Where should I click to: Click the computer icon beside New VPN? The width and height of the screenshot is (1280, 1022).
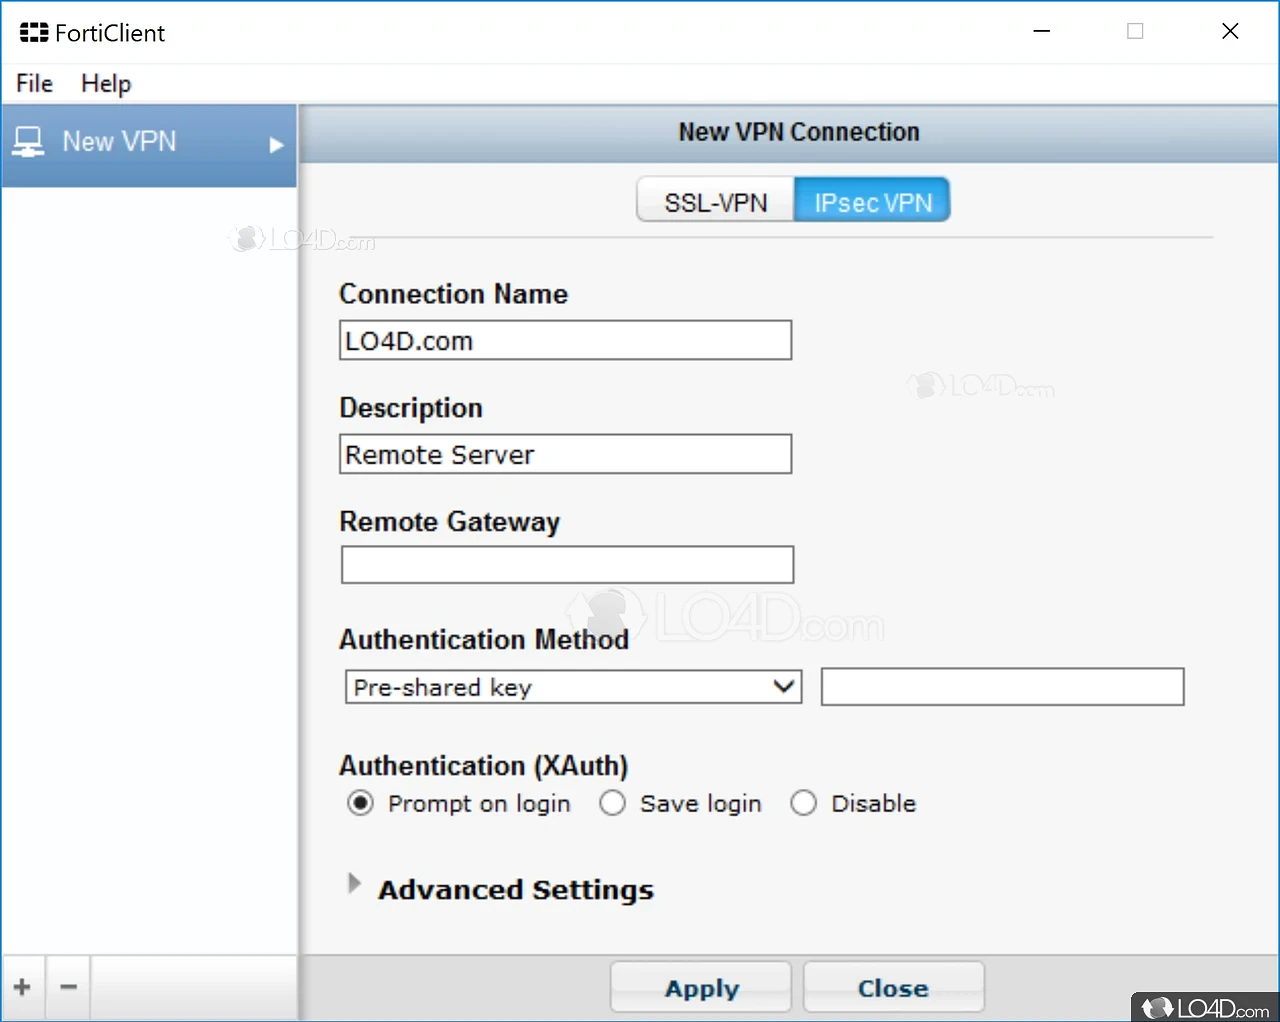tap(28, 143)
